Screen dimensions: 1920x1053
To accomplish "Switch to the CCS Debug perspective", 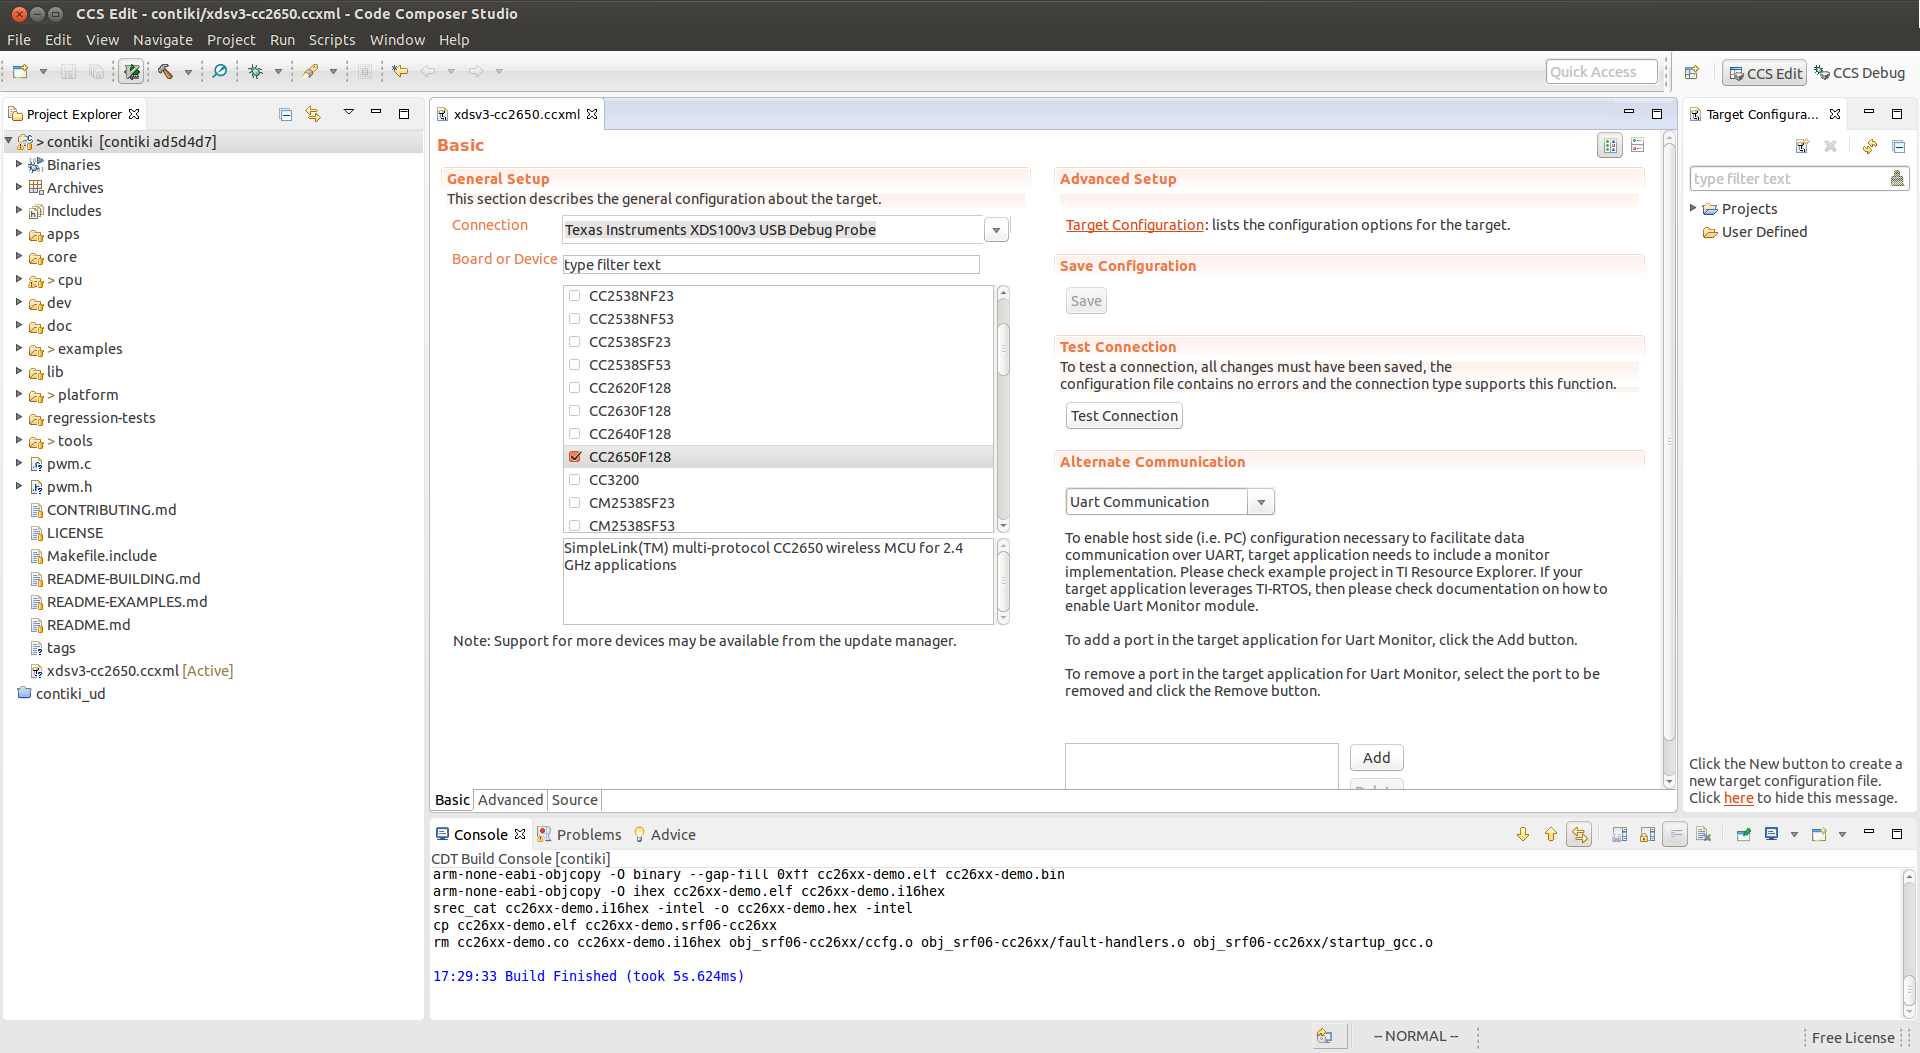I will click(x=1860, y=73).
